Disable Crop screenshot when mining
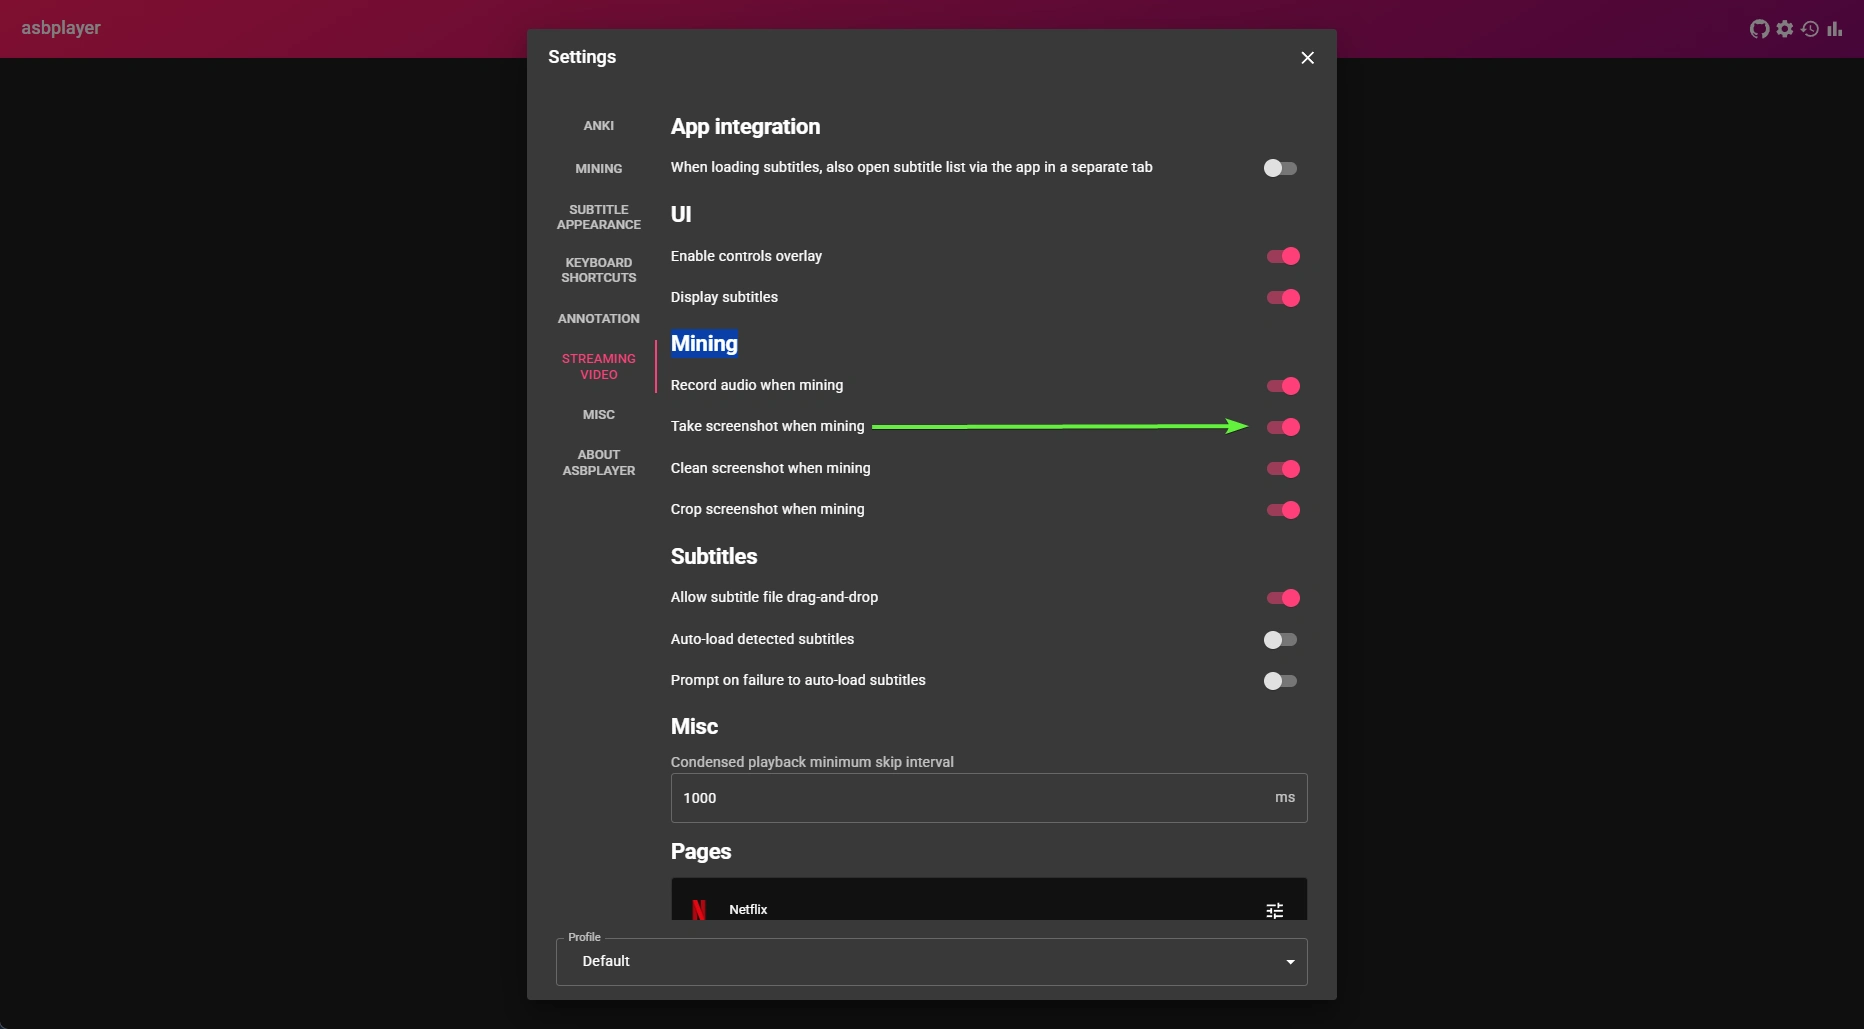The width and height of the screenshot is (1864, 1029). [x=1283, y=510]
